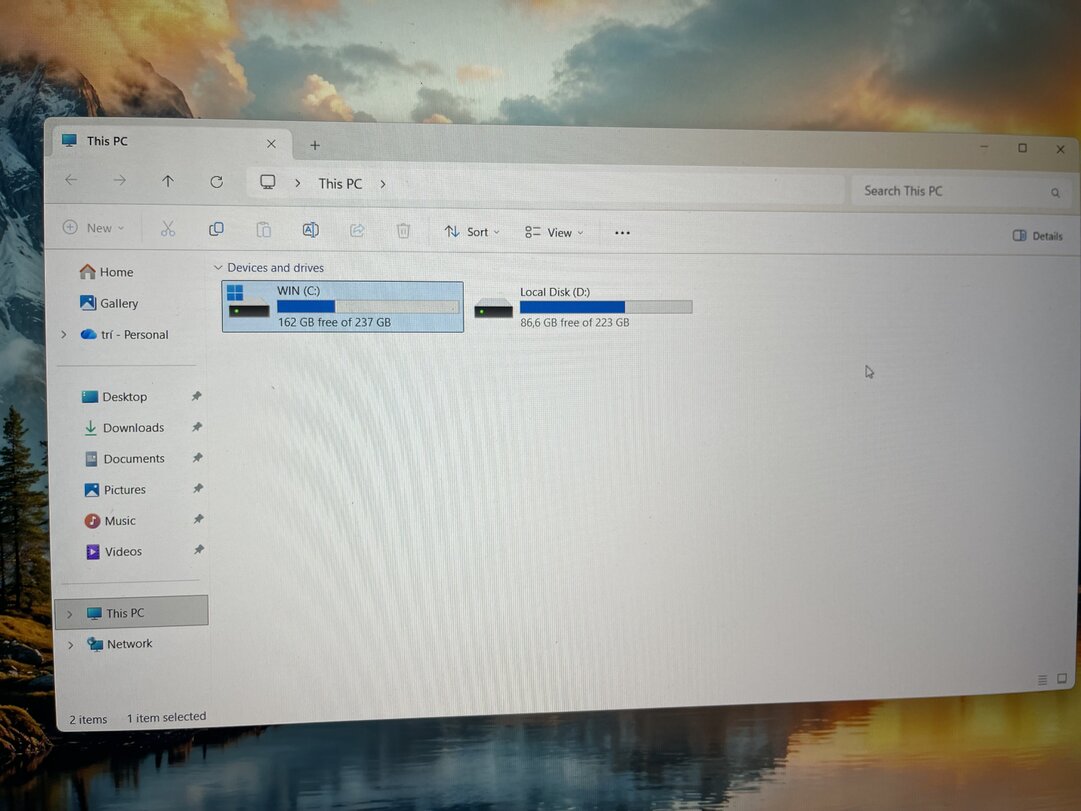Unpin Pictures using its pin icon
The height and width of the screenshot is (811, 1081).
click(198, 488)
